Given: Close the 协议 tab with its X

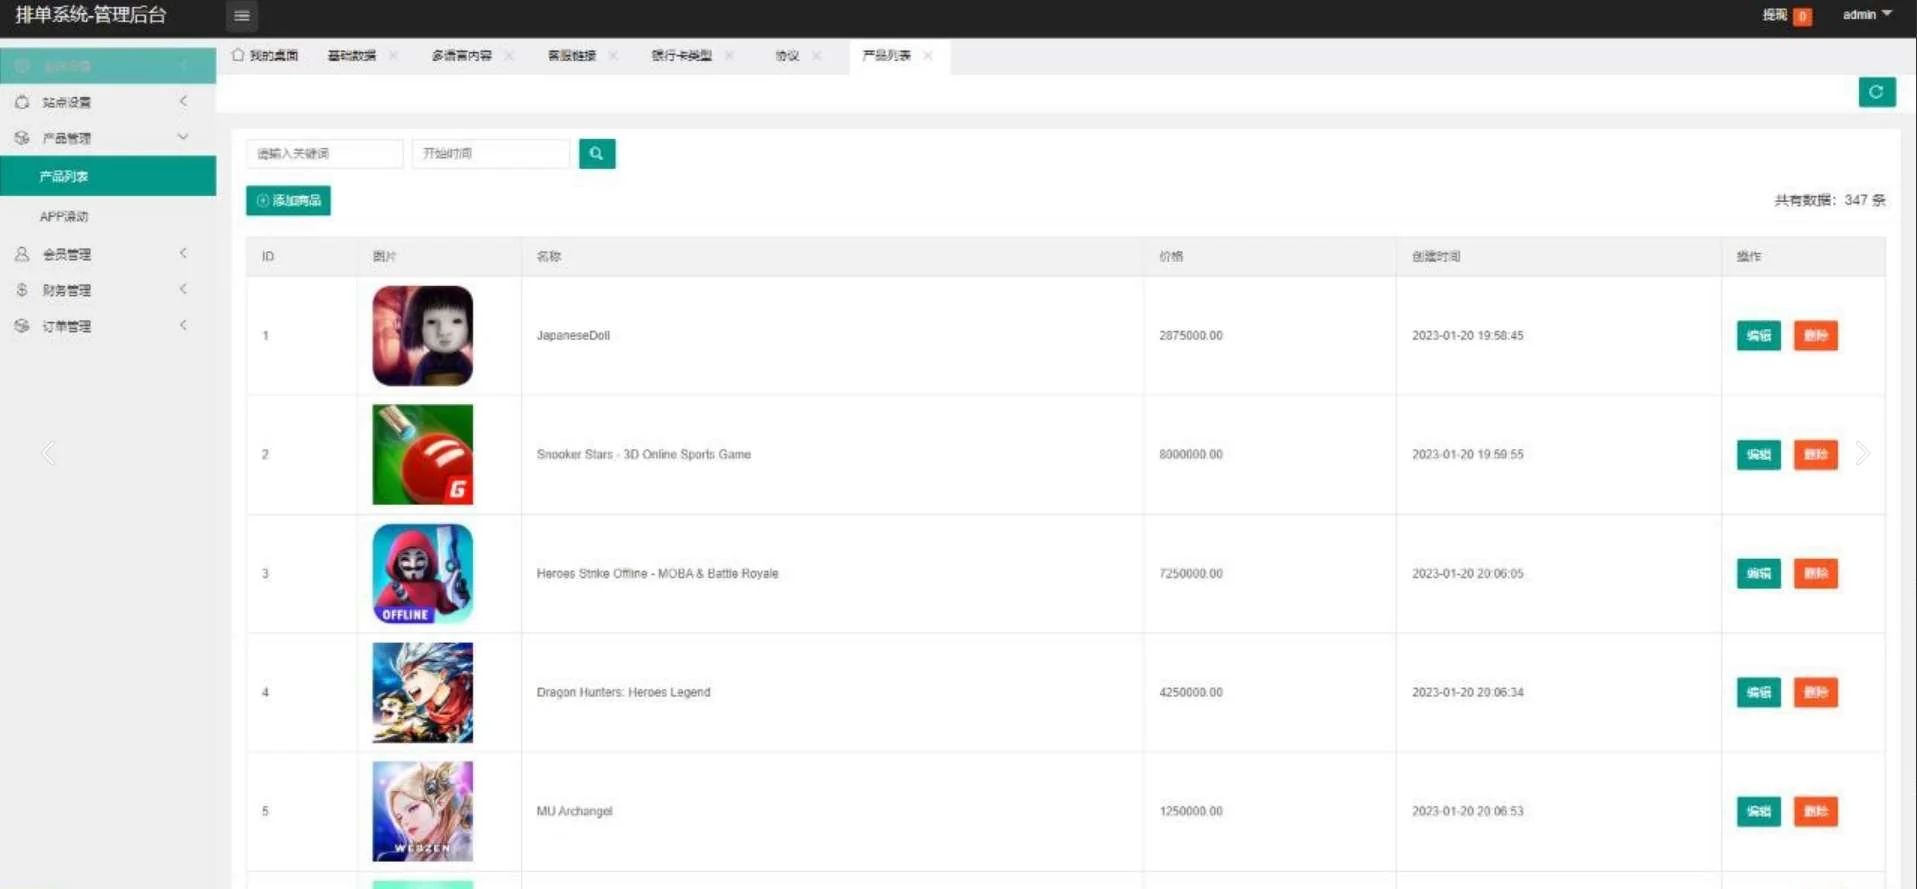Looking at the screenshot, I should [817, 56].
